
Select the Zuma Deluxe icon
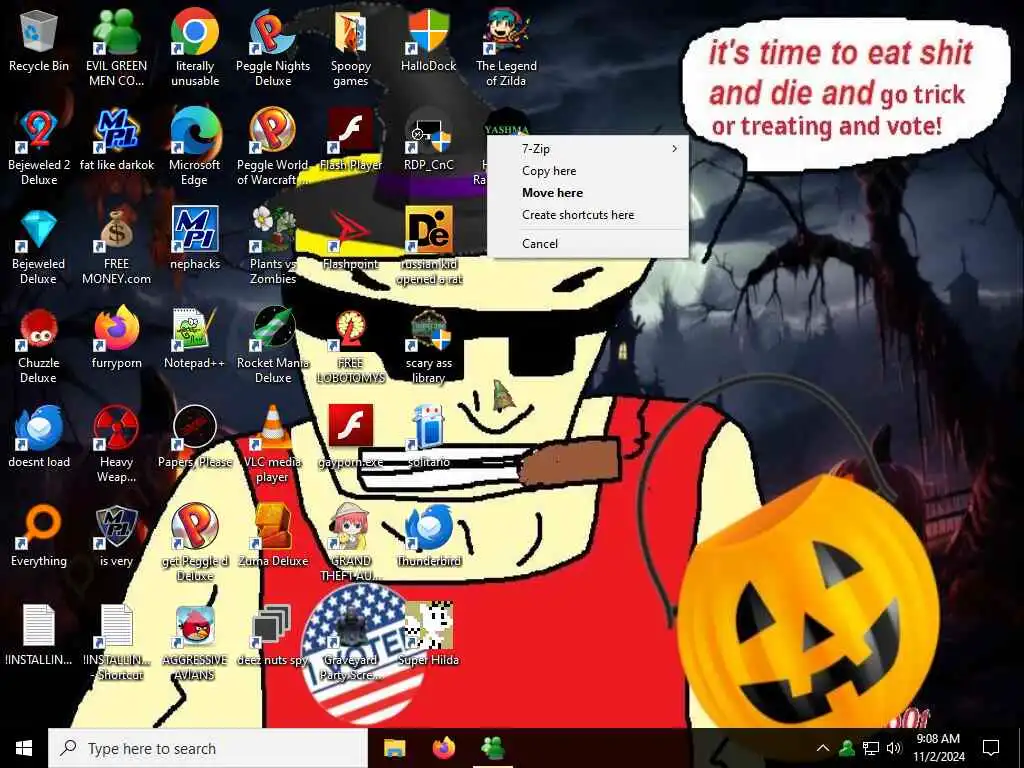pos(273,528)
